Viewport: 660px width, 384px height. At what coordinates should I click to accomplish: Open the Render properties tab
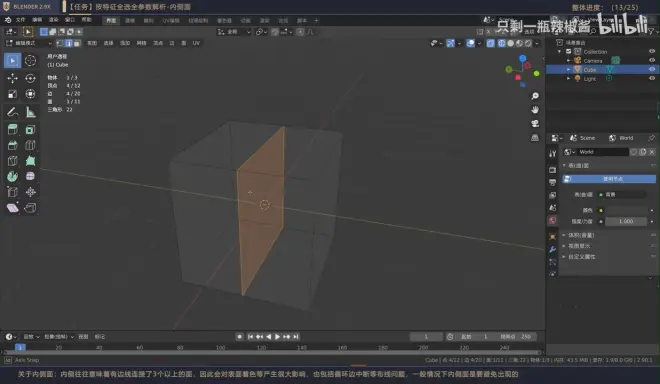click(553, 170)
